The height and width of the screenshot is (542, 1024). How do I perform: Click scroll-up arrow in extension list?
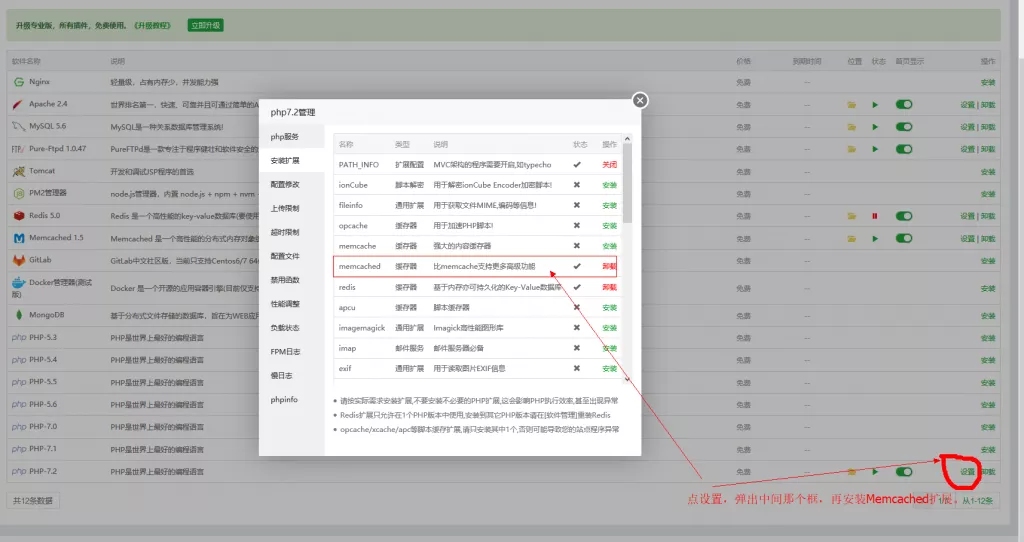pos(627,139)
